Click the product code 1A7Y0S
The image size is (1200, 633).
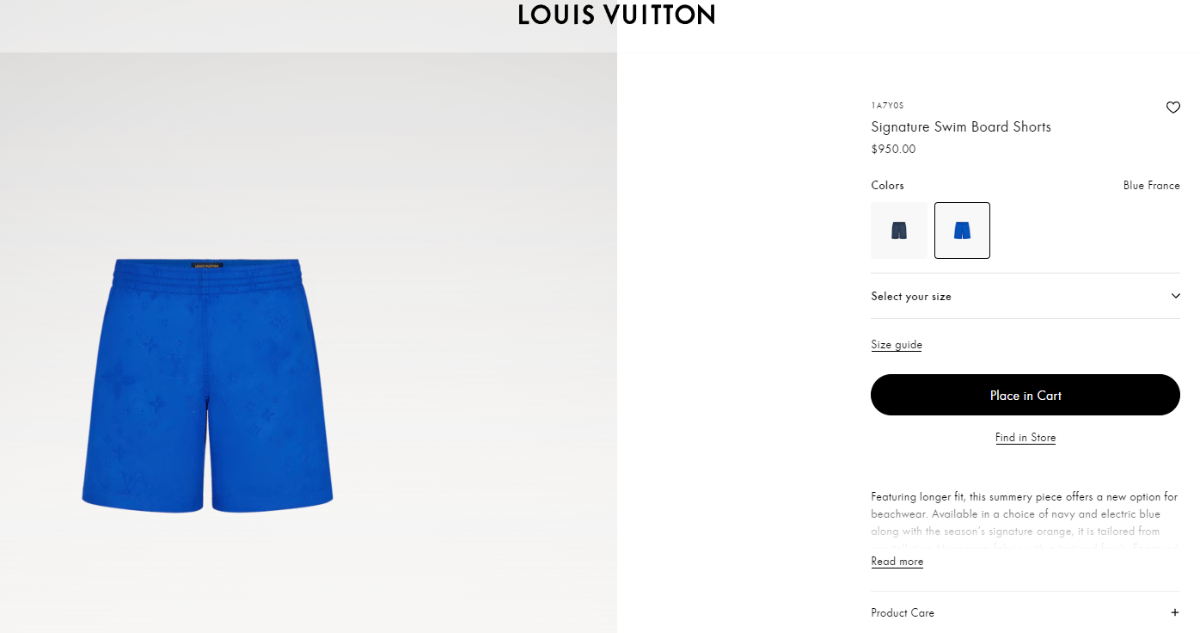coord(887,105)
